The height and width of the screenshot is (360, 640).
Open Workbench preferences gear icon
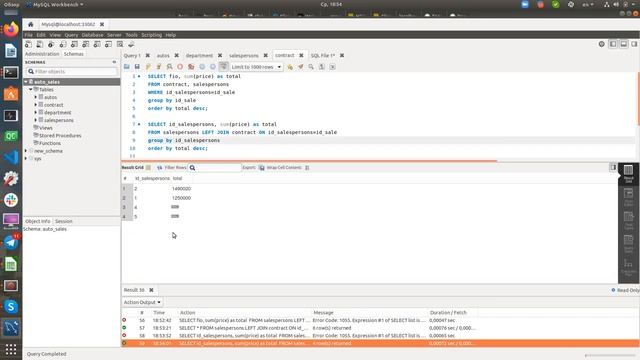[x=602, y=44]
